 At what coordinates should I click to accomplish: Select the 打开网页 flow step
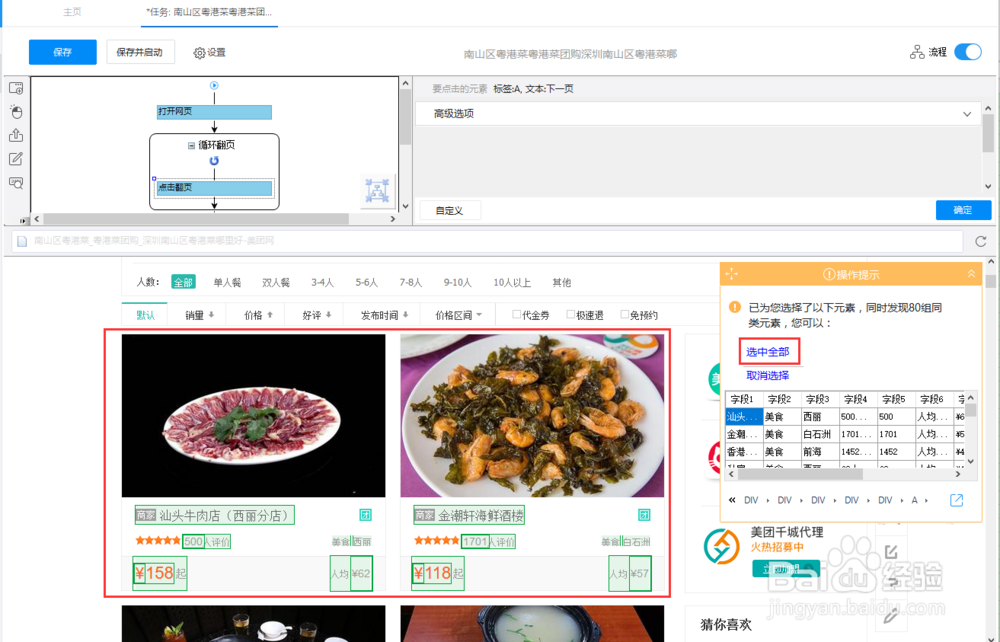[x=214, y=112]
